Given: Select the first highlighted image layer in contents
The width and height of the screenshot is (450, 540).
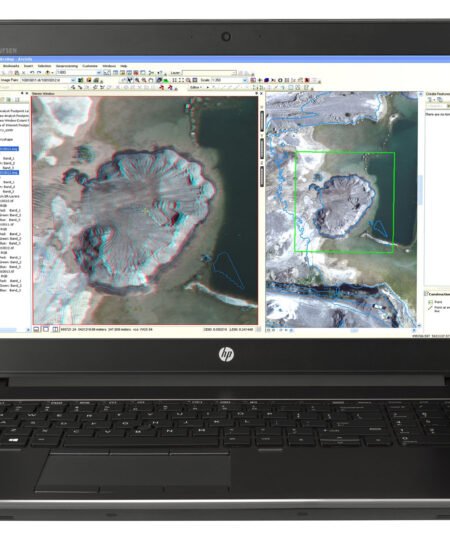Looking at the screenshot, I should pos(9,149).
